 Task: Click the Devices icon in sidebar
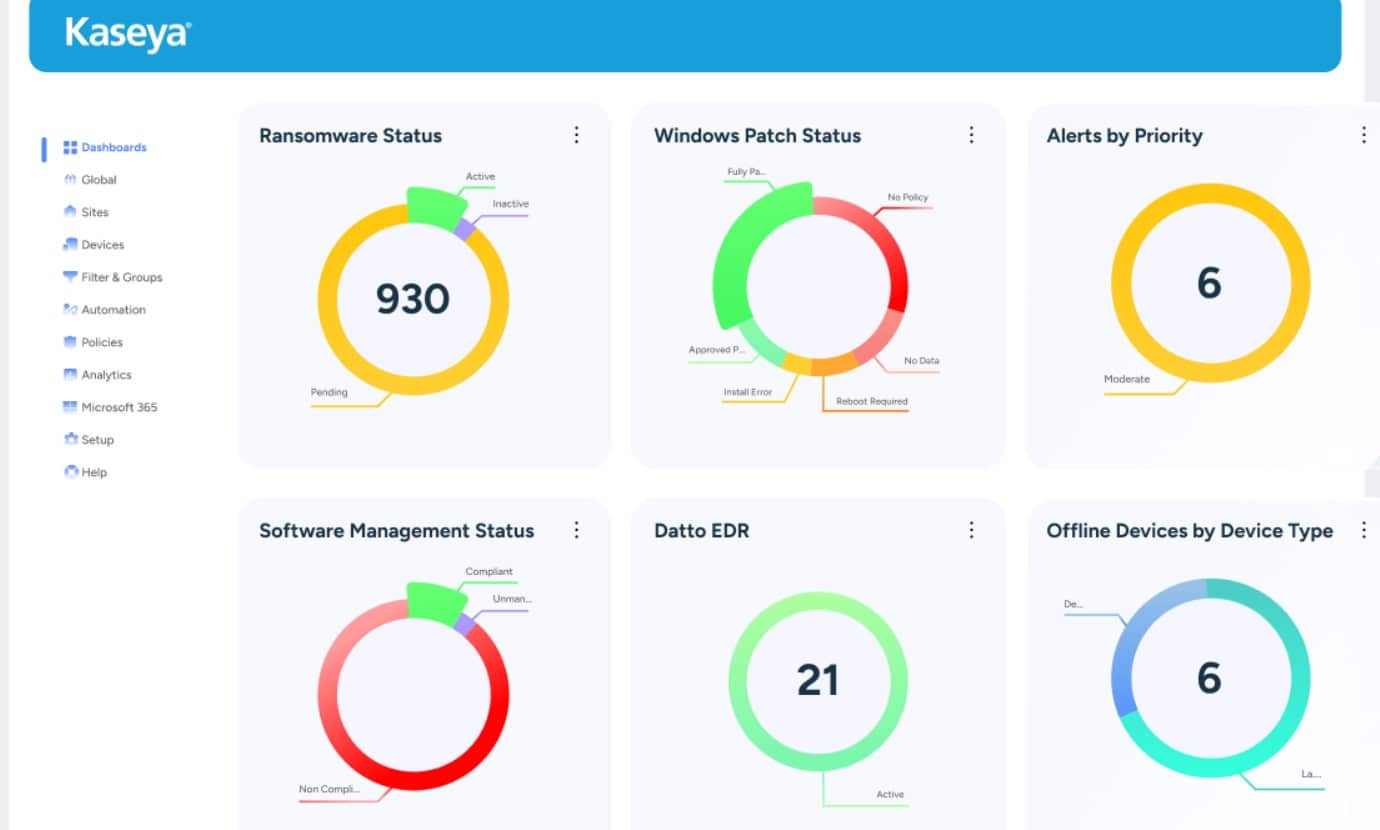click(70, 245)
